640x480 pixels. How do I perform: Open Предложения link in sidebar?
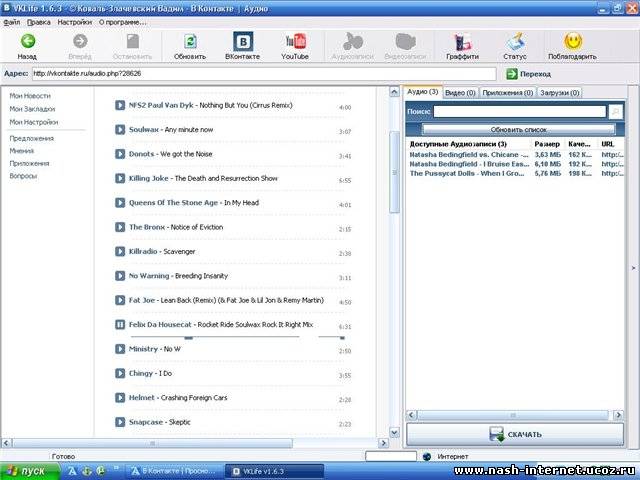coord(31,138)
